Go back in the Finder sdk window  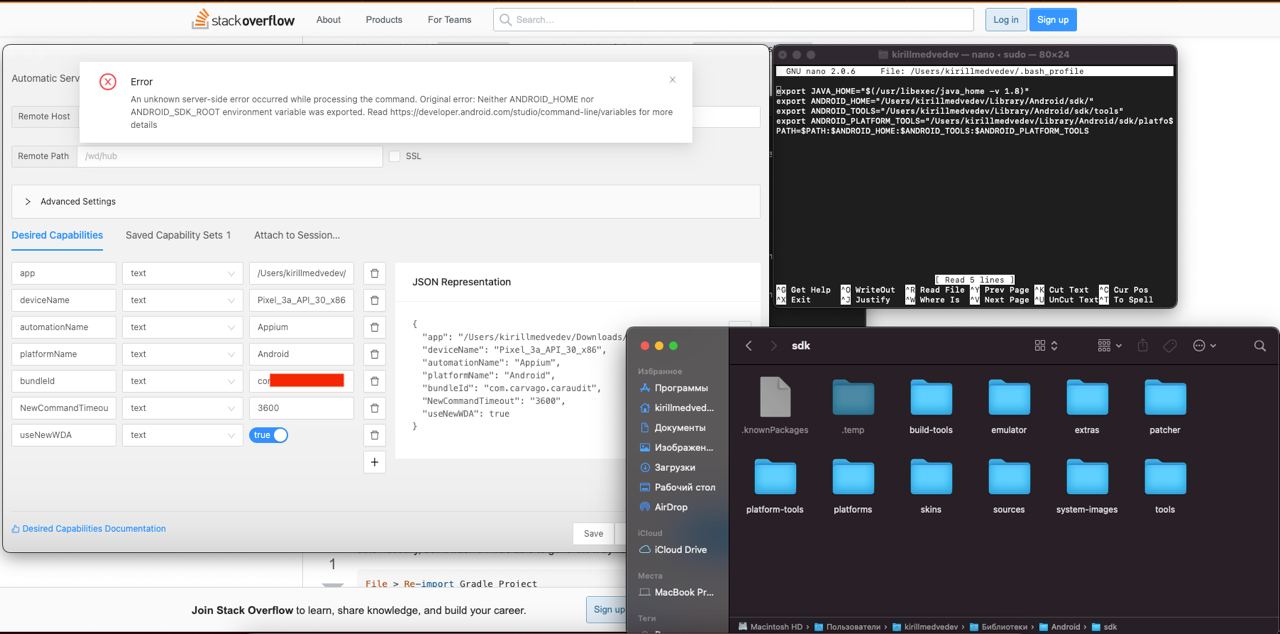(748, 345)
